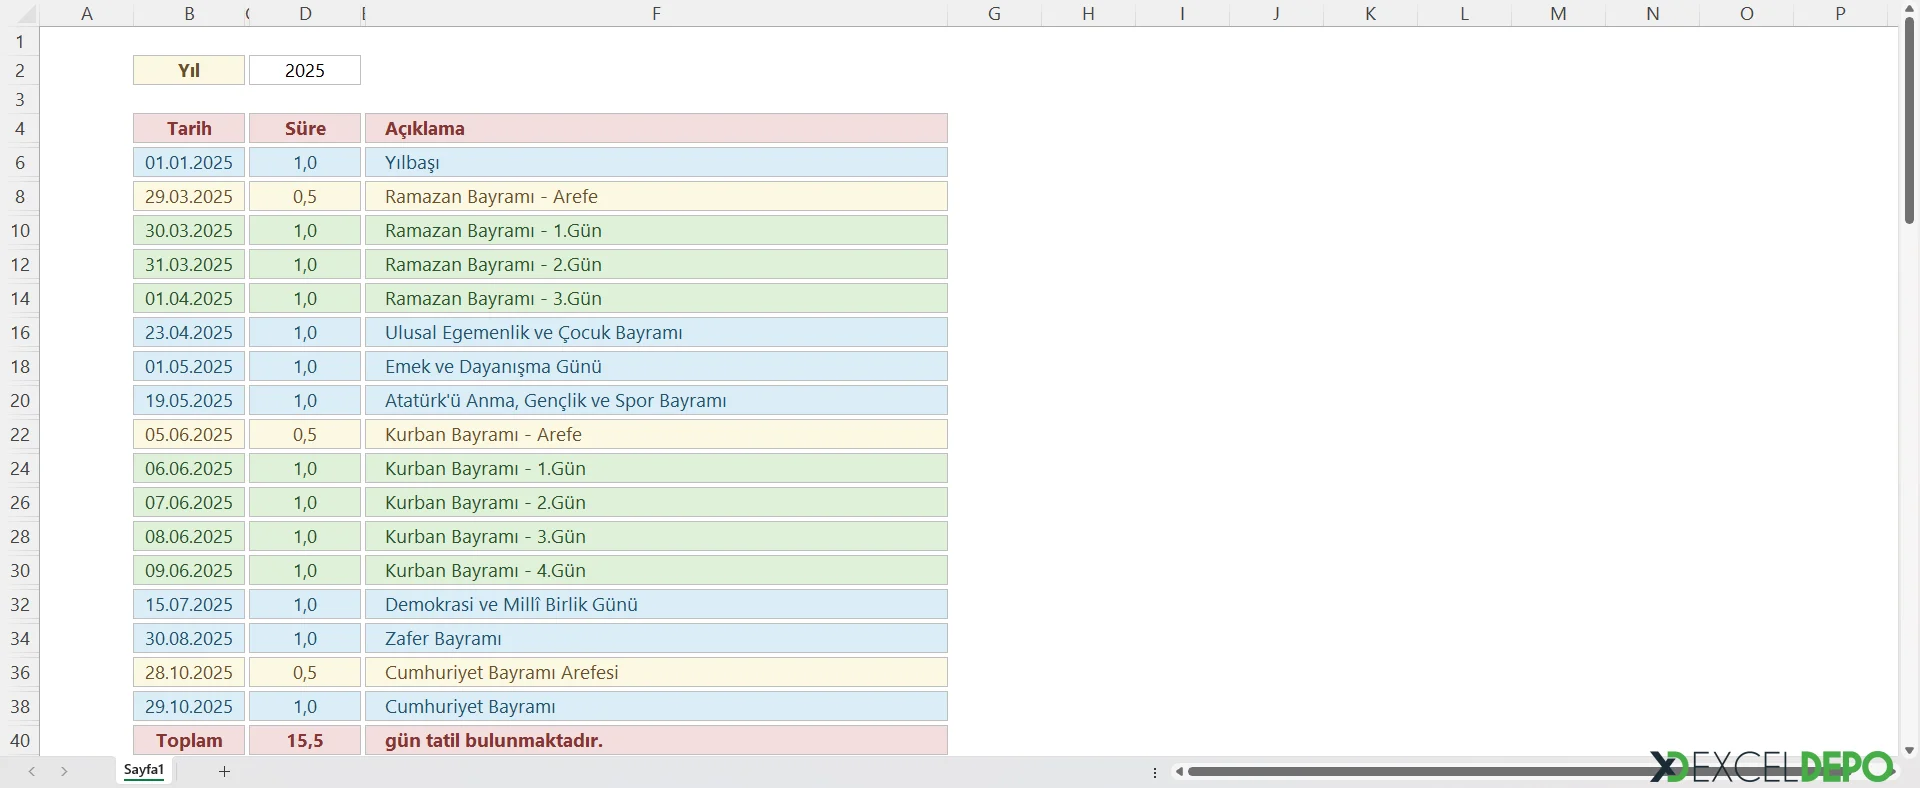Click the add new sheet plus icon
Image resolution: width=1920 pixels, height=788 pixels.
click(224, 771)
